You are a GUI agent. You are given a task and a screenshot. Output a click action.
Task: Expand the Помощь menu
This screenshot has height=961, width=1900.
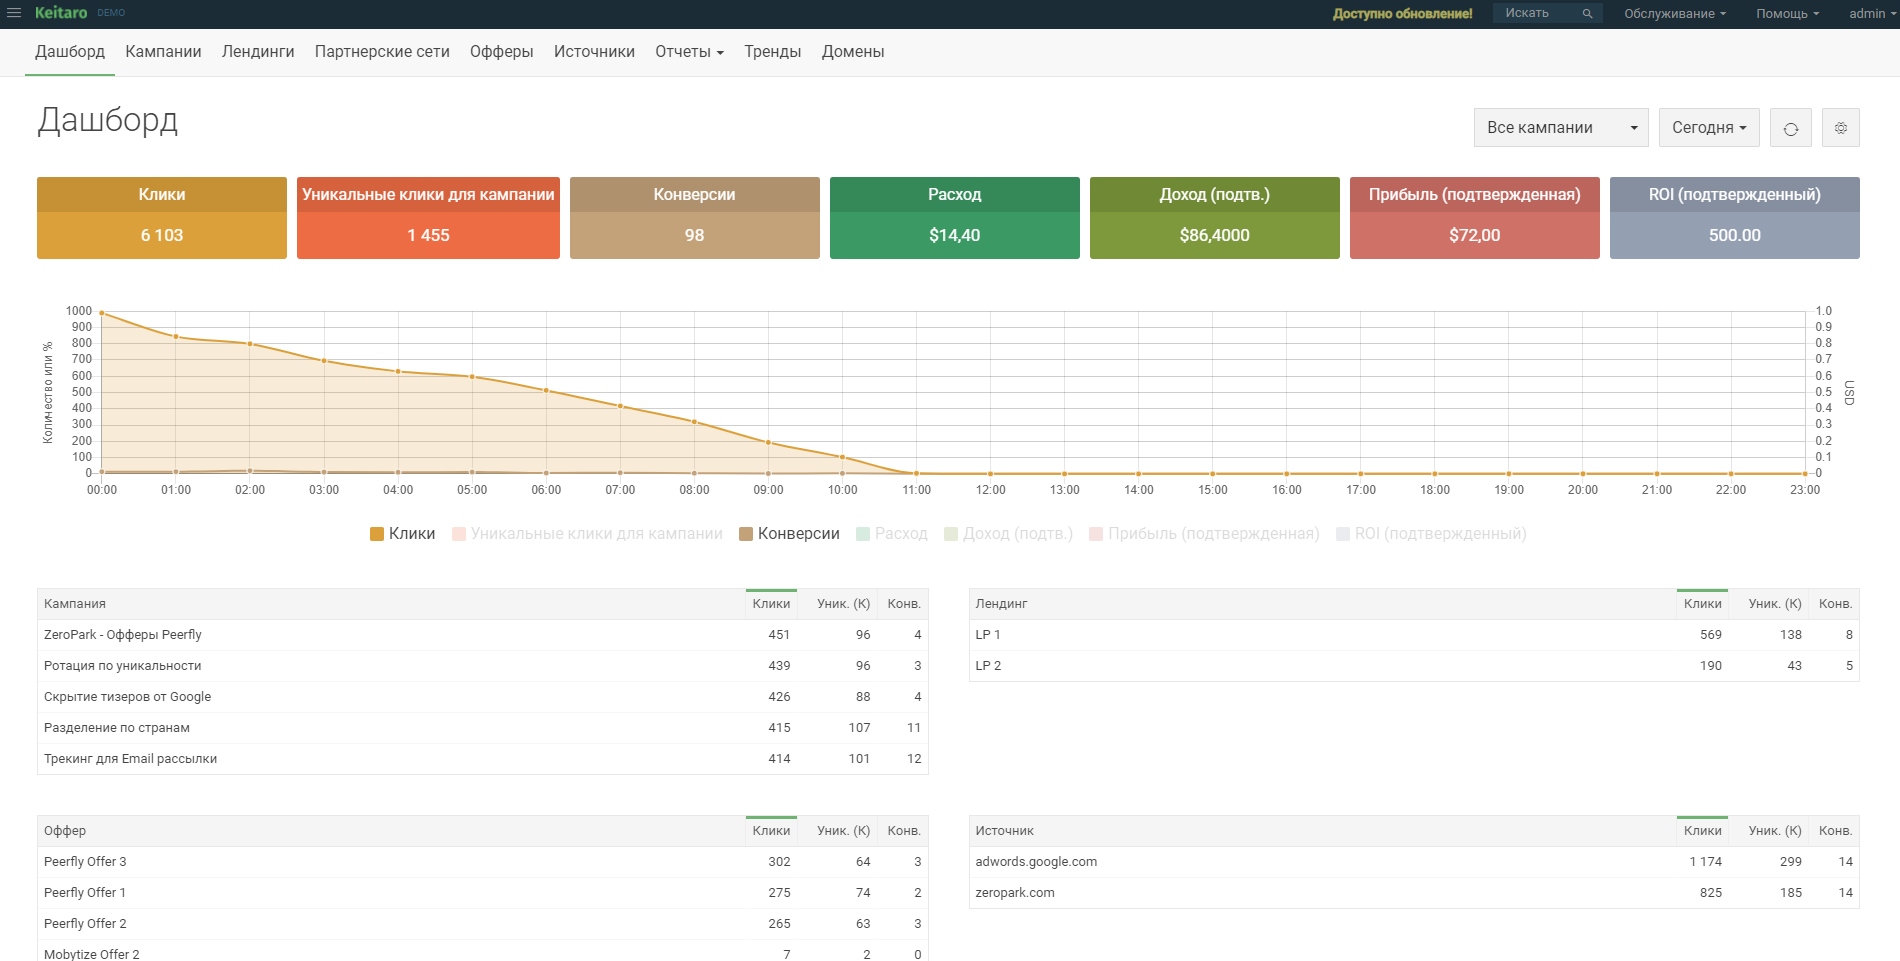[x=1787, y=14]
